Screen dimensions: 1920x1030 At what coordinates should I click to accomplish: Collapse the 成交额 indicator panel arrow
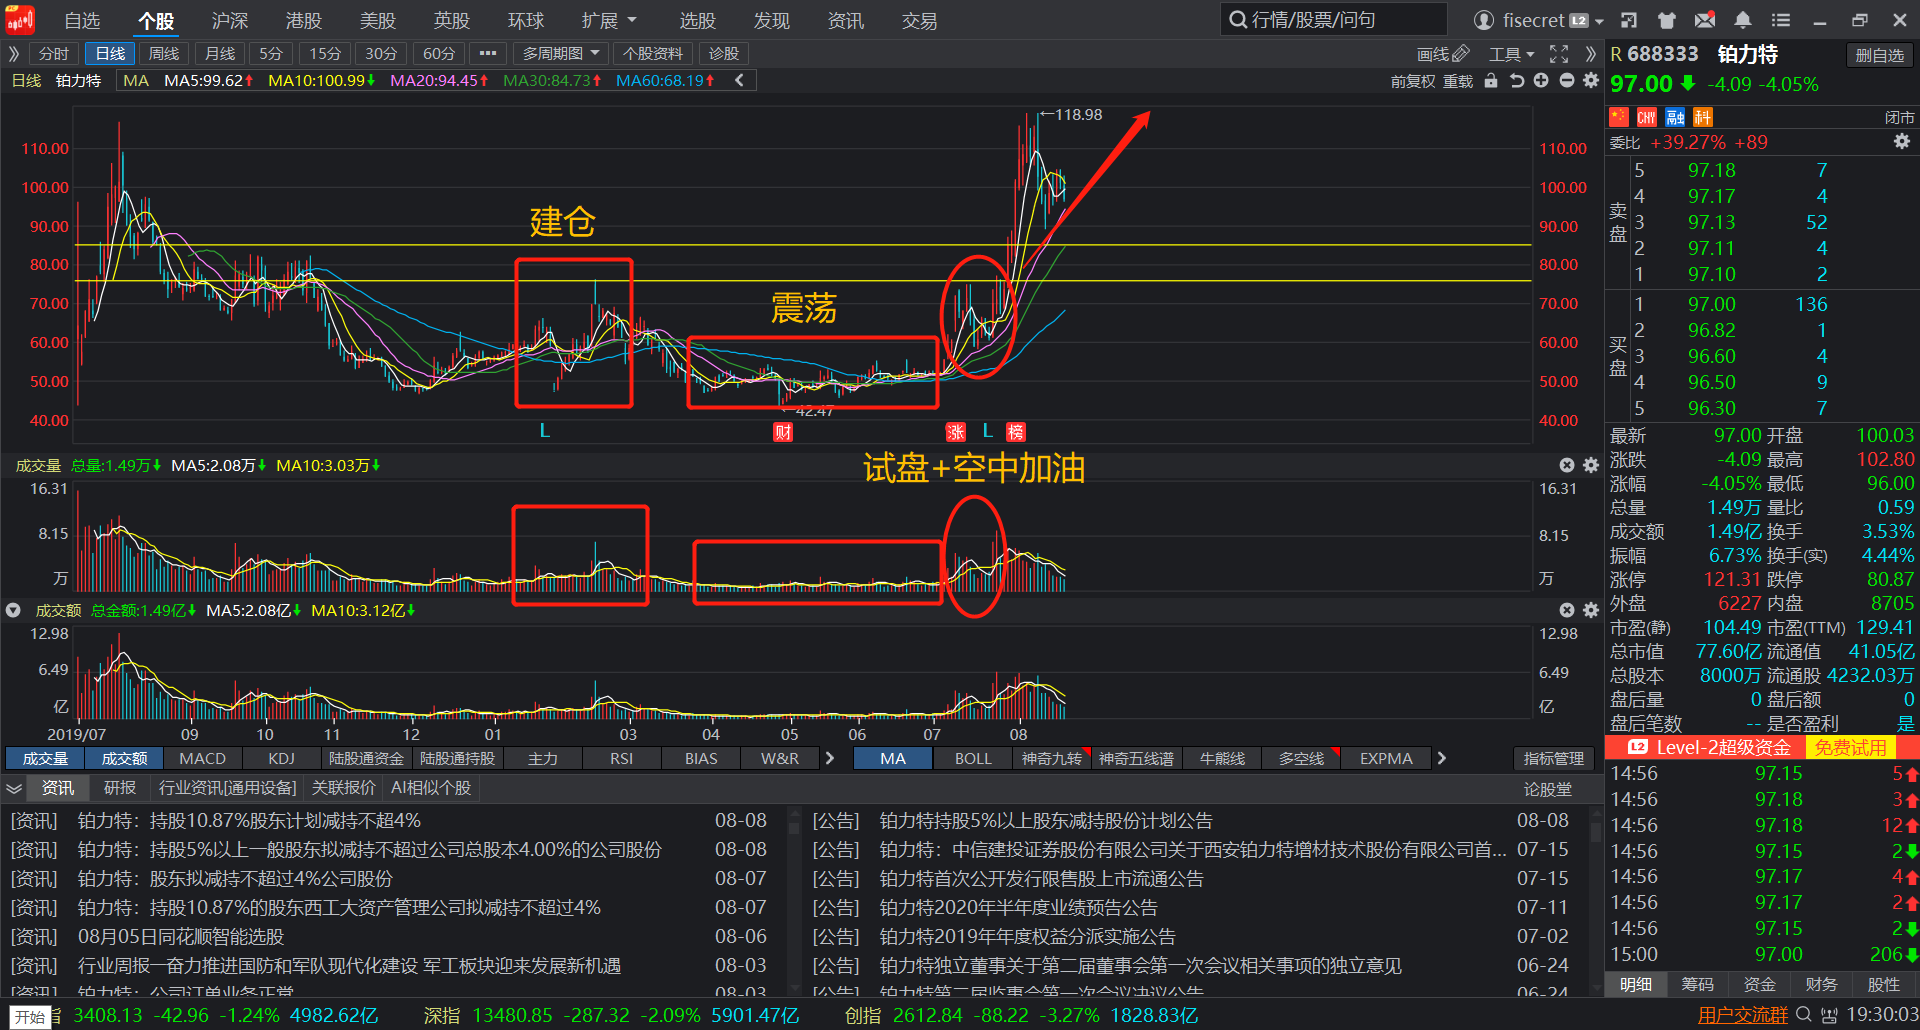[13, 610]
